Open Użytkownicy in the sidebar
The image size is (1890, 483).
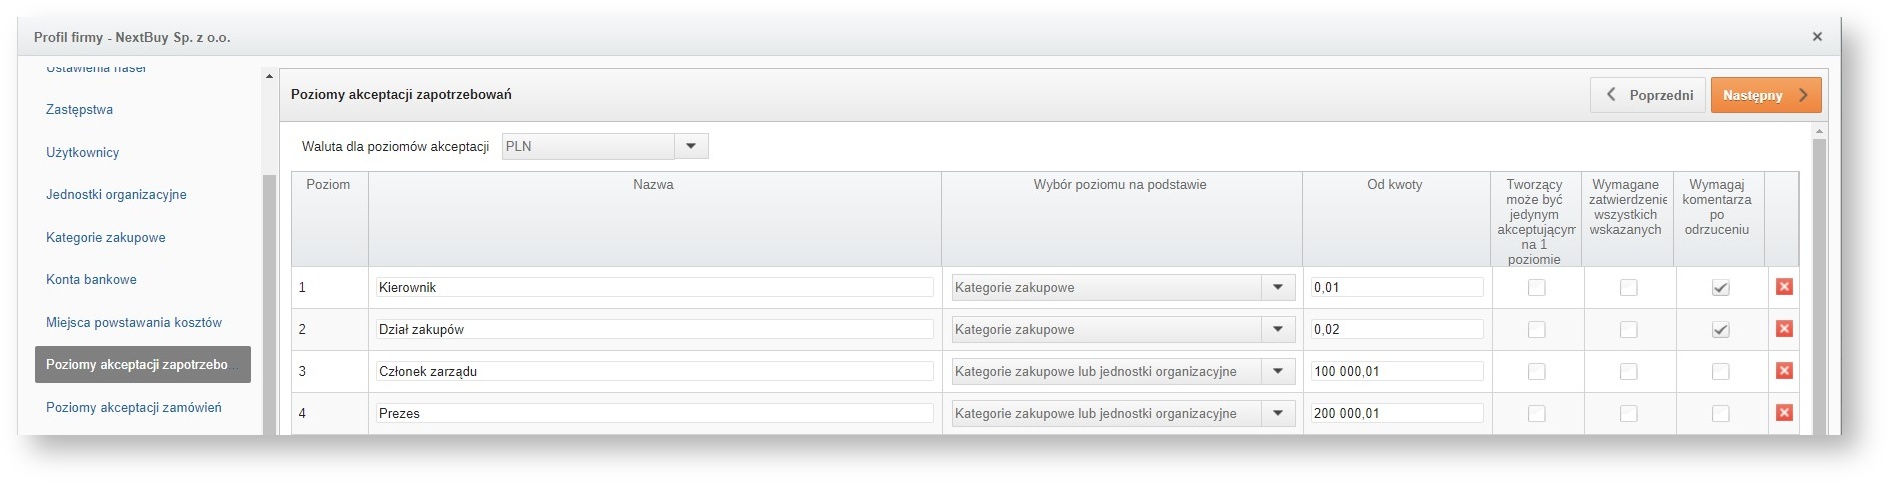pyautogui.click(x=83, y=153)
